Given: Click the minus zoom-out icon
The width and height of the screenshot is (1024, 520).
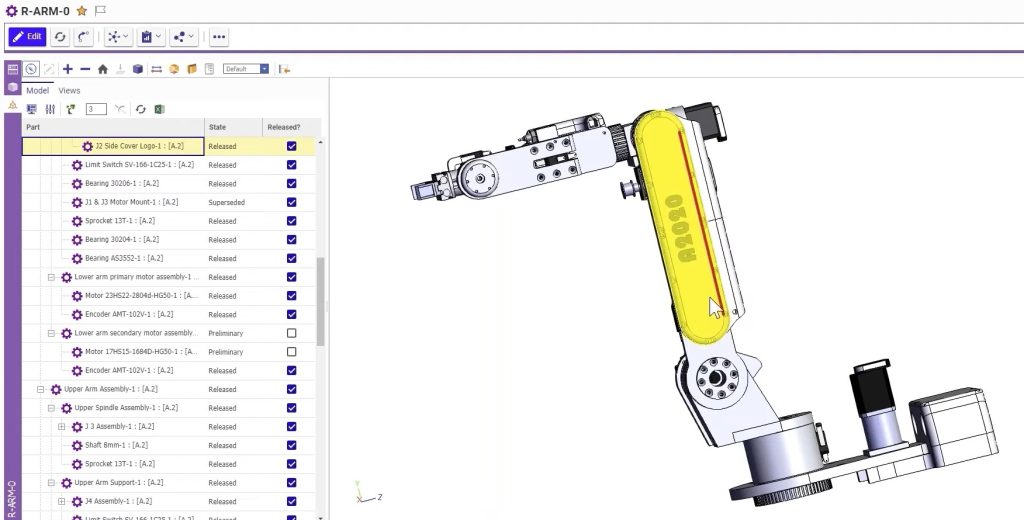Looking at the screenshot, I should click(x=85, y=69).
